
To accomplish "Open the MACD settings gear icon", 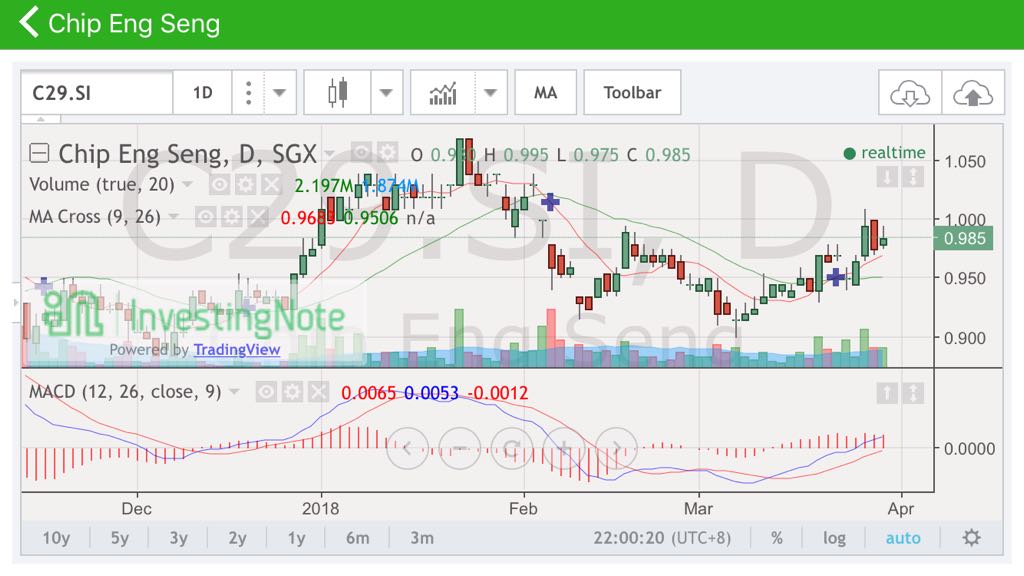I will coord(294,392).
